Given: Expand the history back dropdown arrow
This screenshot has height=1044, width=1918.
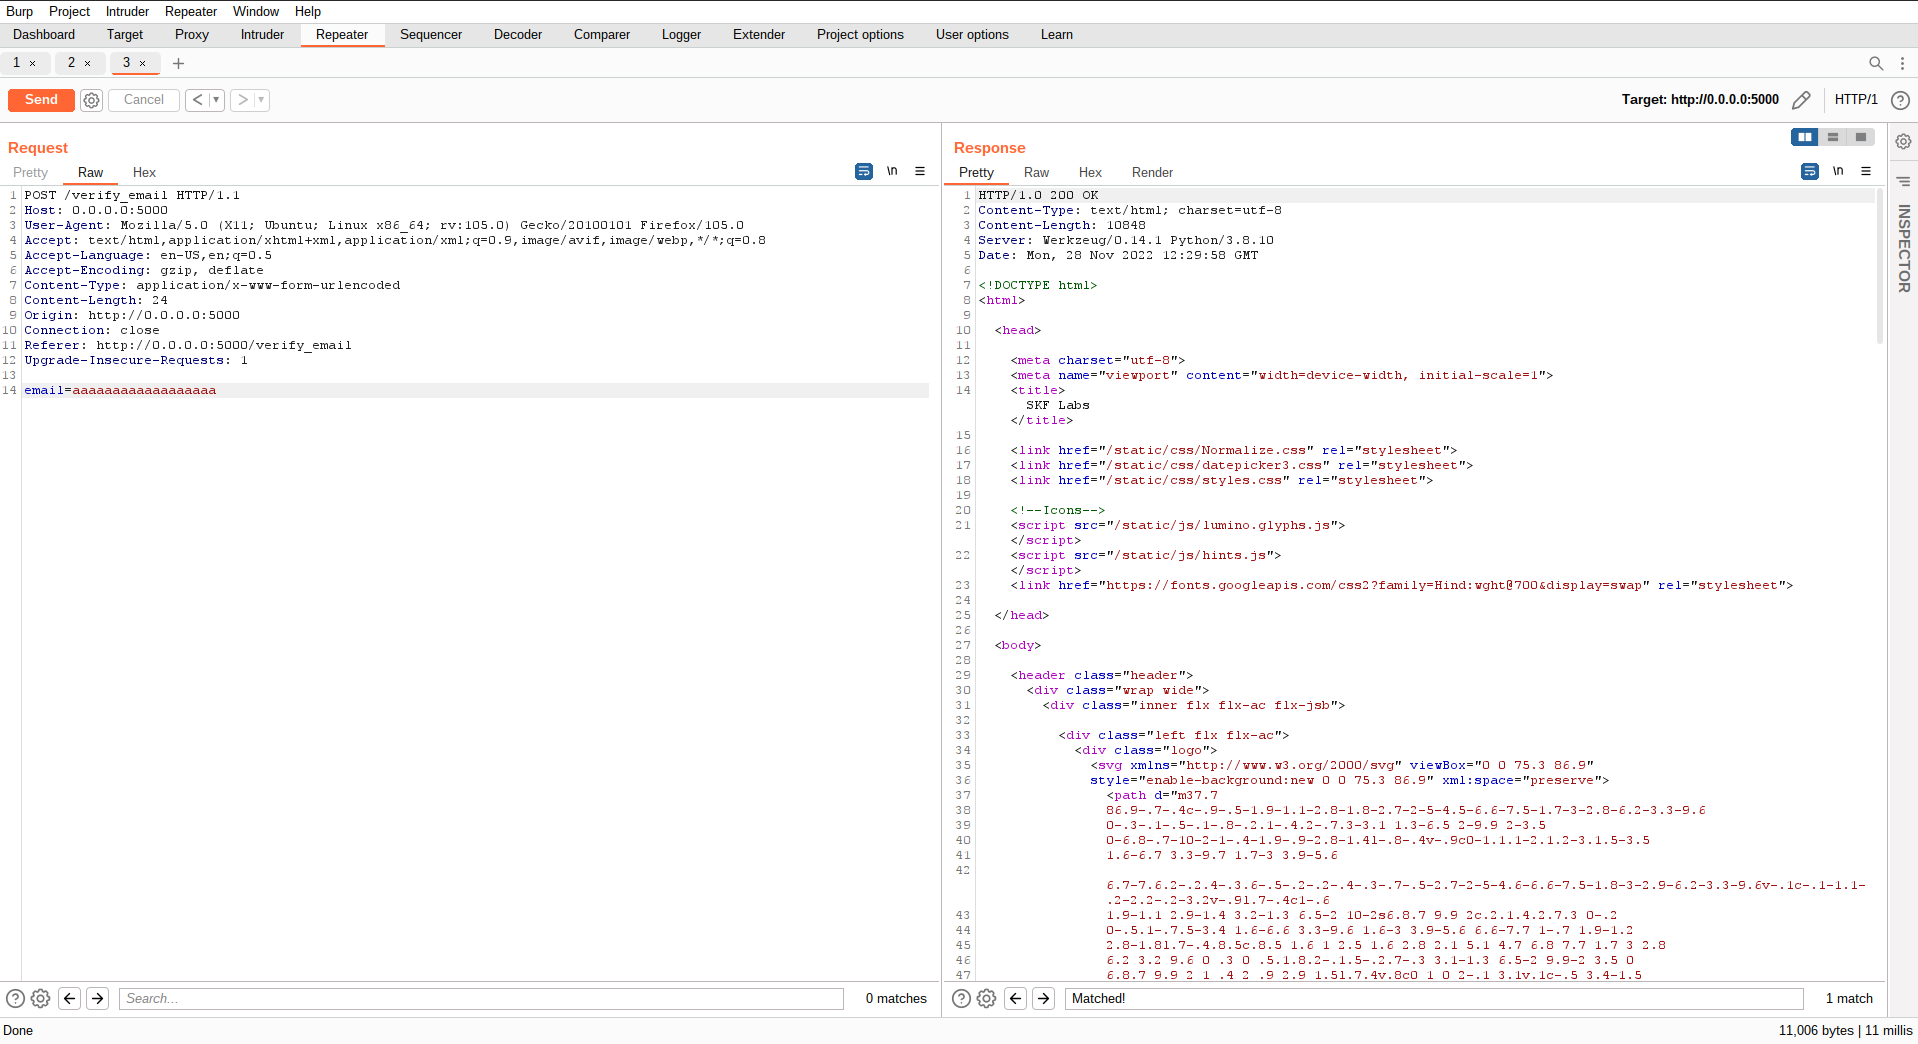Looking at the screenshot, I should click(216, 100).
